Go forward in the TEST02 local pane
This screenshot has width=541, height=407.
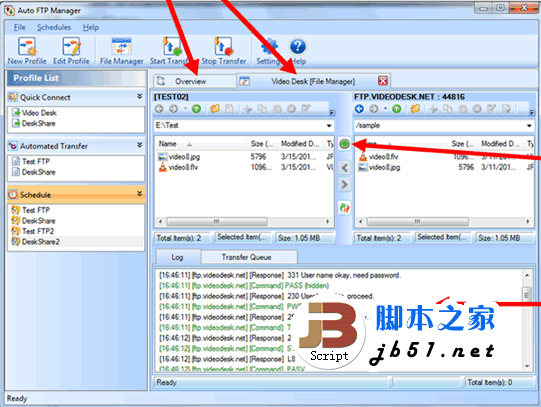(x=174, y=109)
